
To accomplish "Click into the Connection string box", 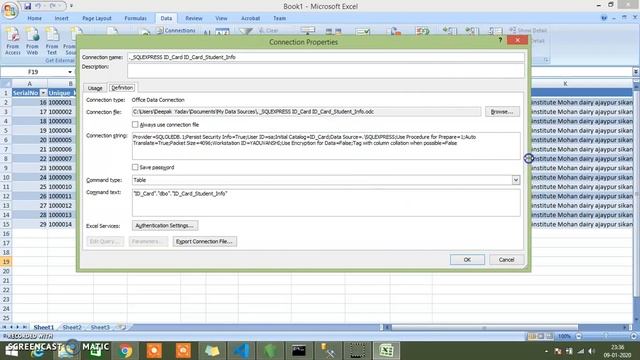I will point(326,146).
